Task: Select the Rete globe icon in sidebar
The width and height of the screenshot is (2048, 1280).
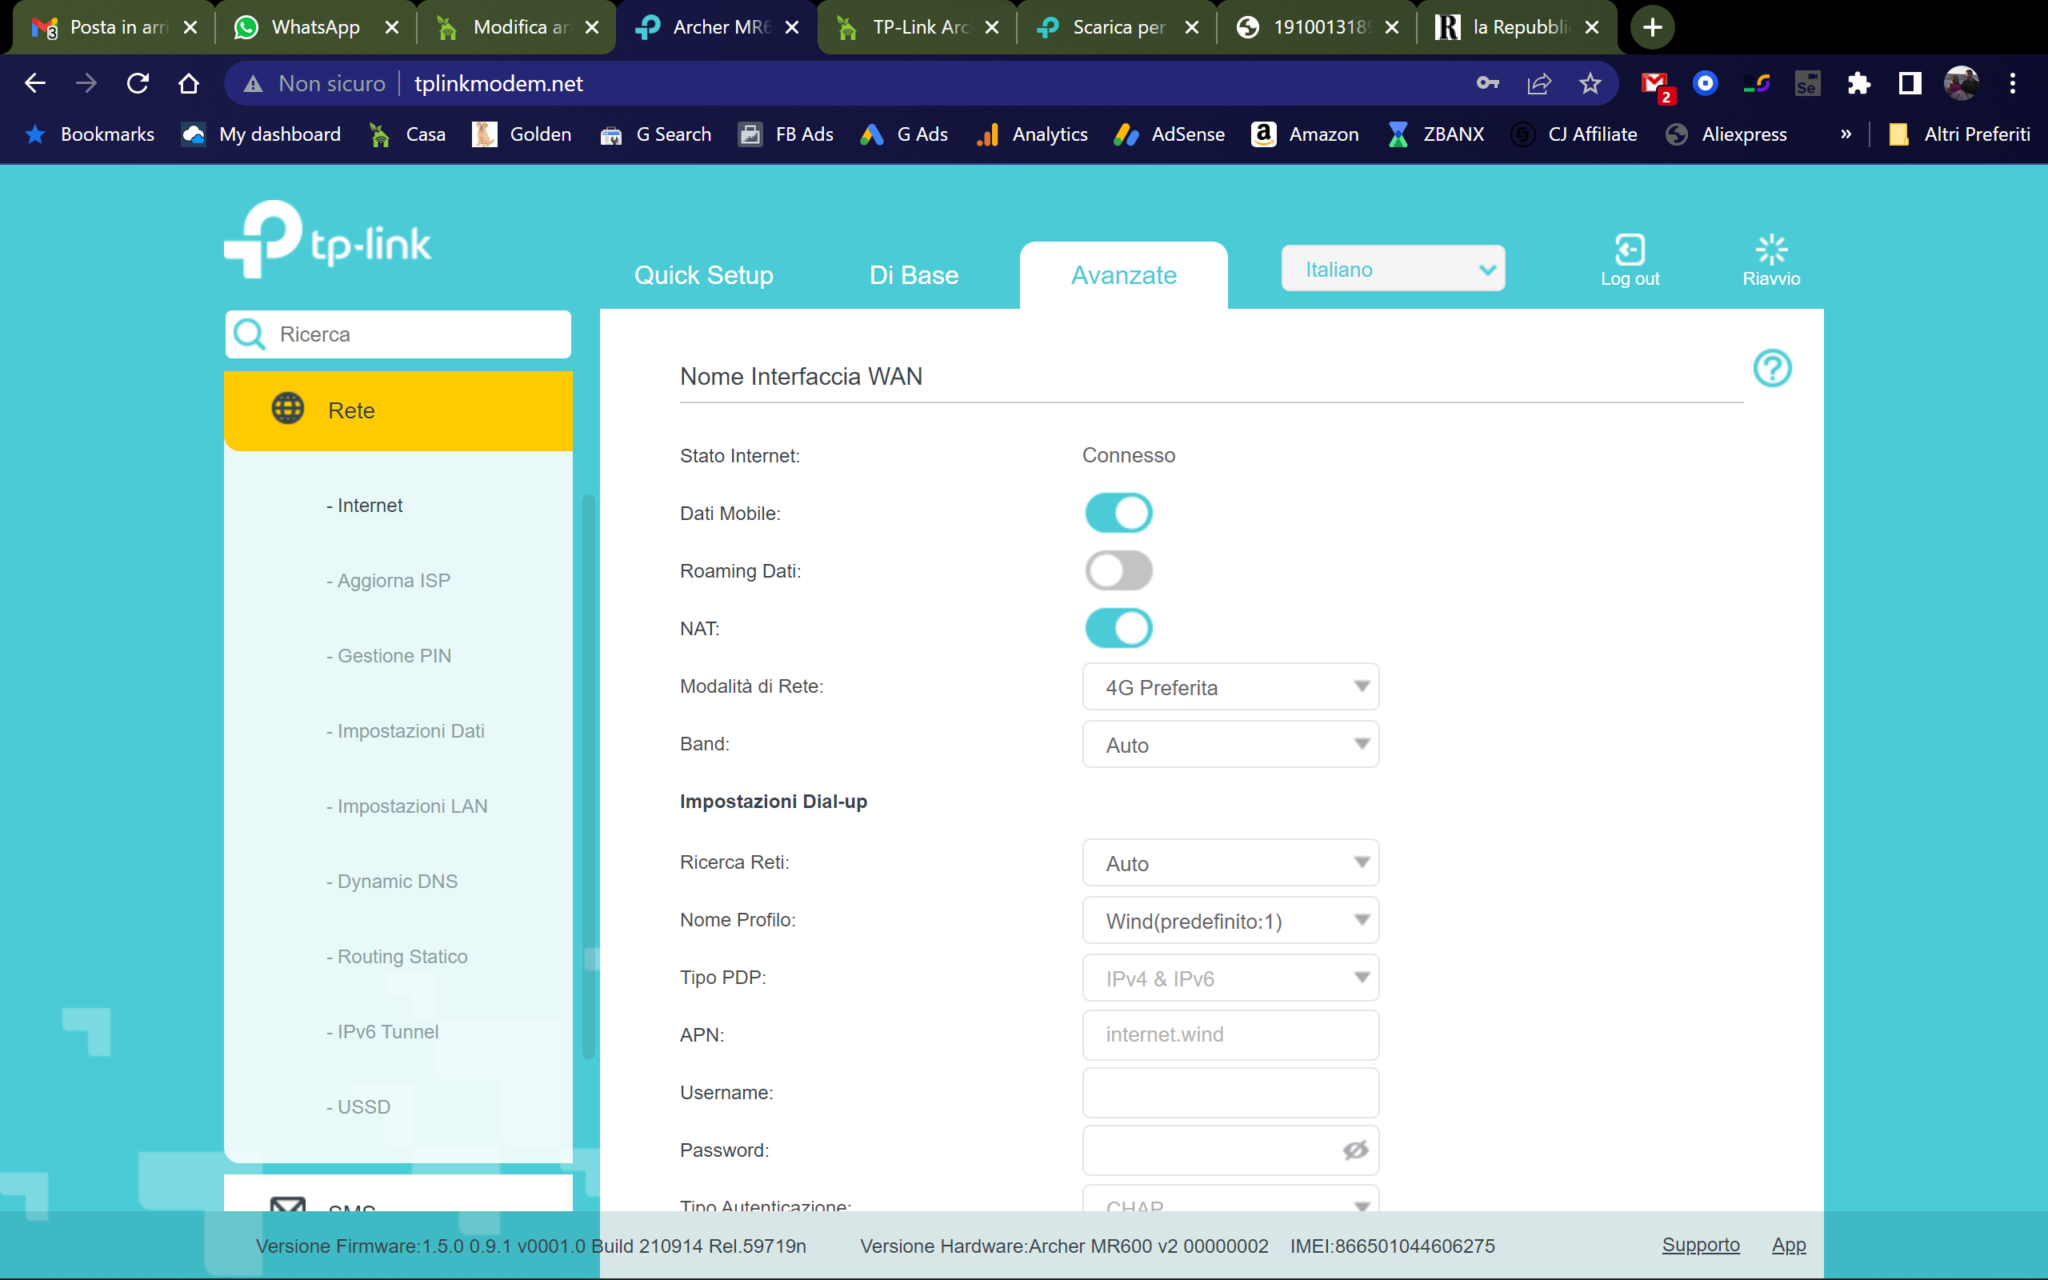Action: tap(287, 409)
